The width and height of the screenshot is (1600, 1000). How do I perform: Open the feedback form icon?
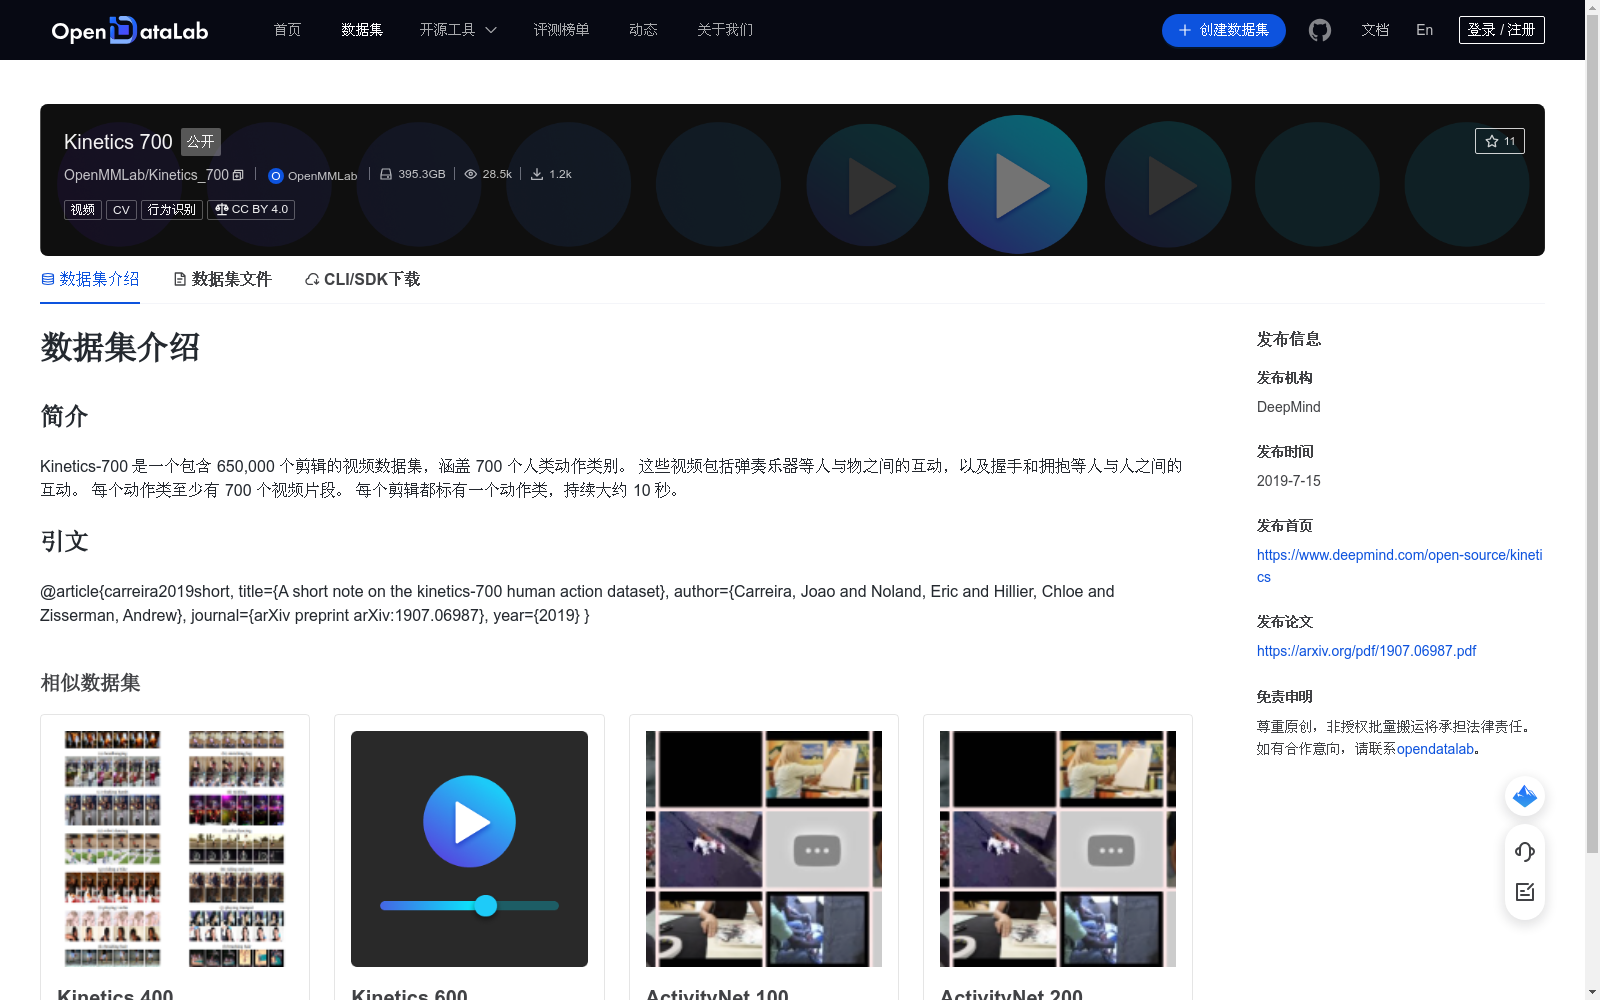pyautogui.click(x=1525, y=892)
